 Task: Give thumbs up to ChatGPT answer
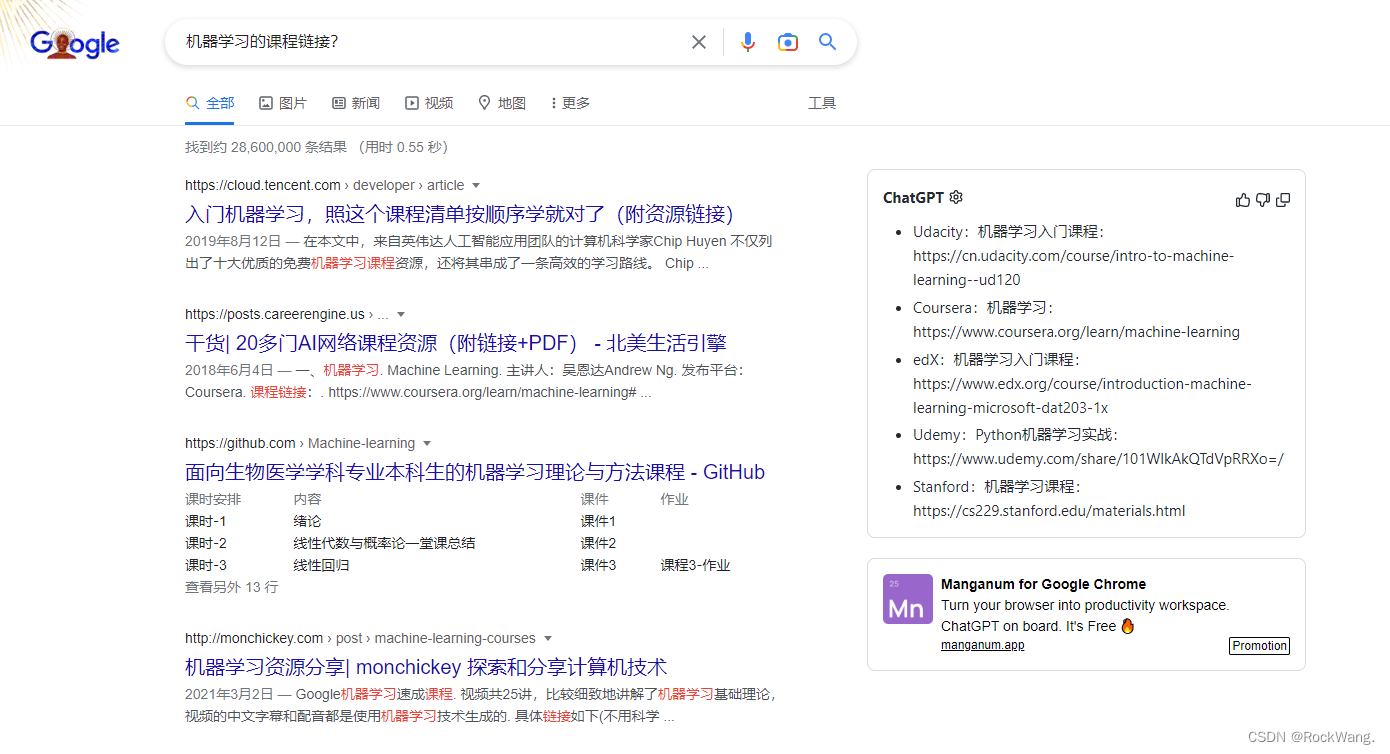click(1243, 200)
